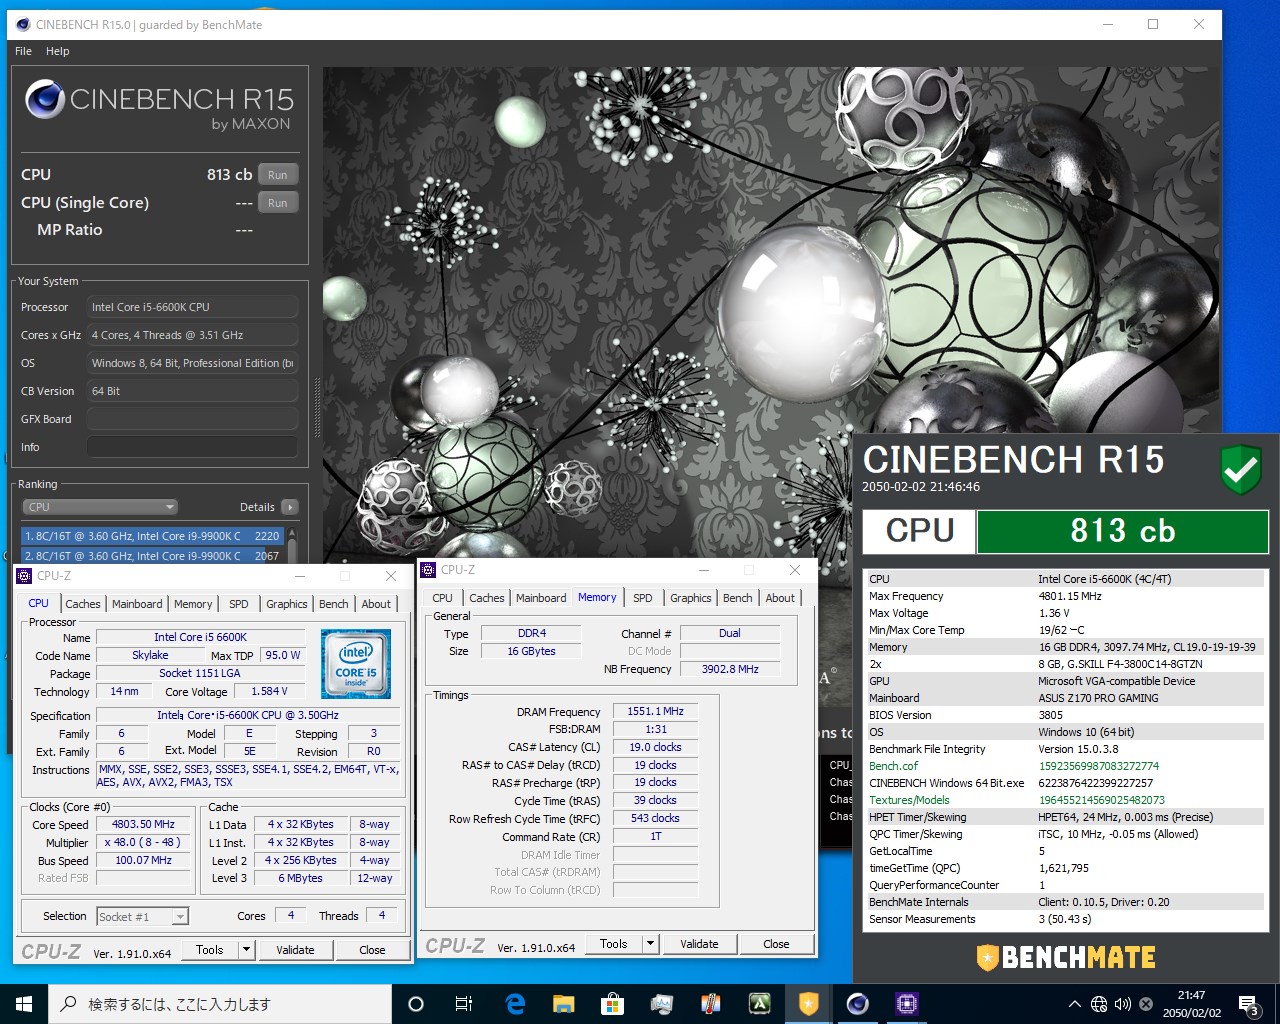1280x1024 pixels.
Task: Click the BenchMate green shield checkmark
Action: click(1241, 468)
